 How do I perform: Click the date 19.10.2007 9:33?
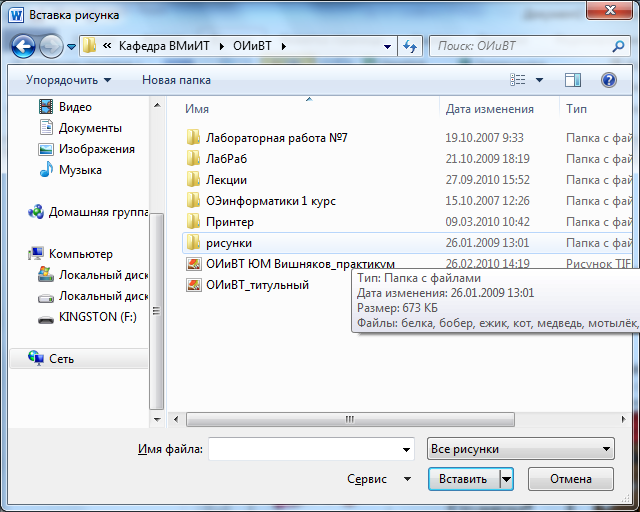click(x=484, y=138)
